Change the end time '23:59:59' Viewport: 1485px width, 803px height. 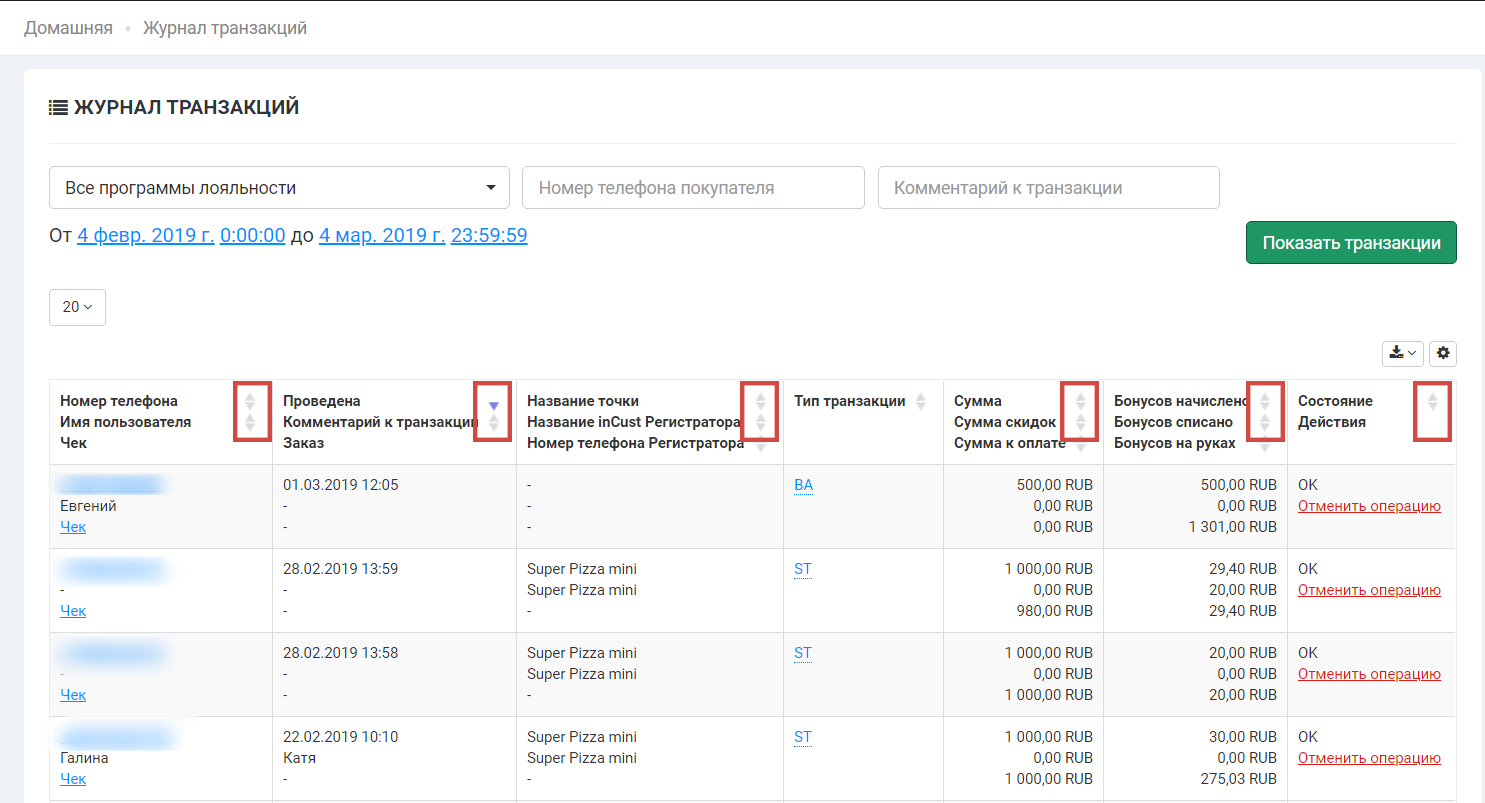[x=489, y=236]
